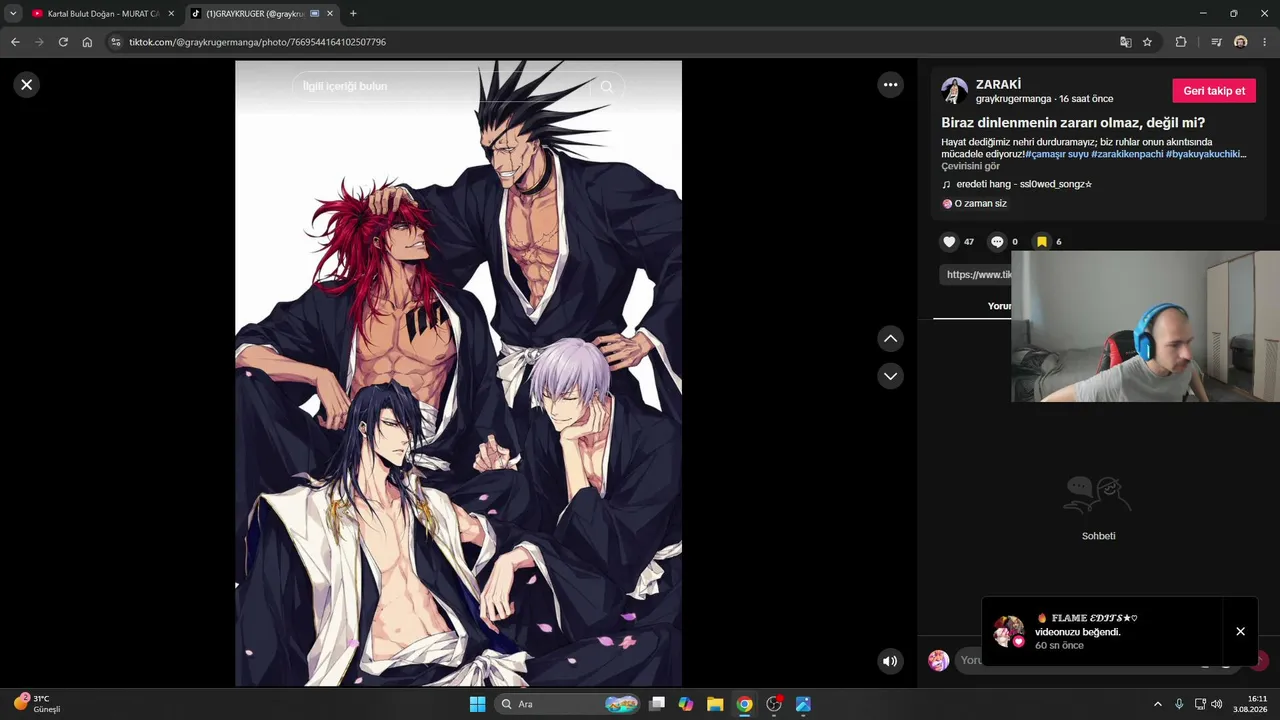Open File Explorer from the taskbar

point(715,704)
